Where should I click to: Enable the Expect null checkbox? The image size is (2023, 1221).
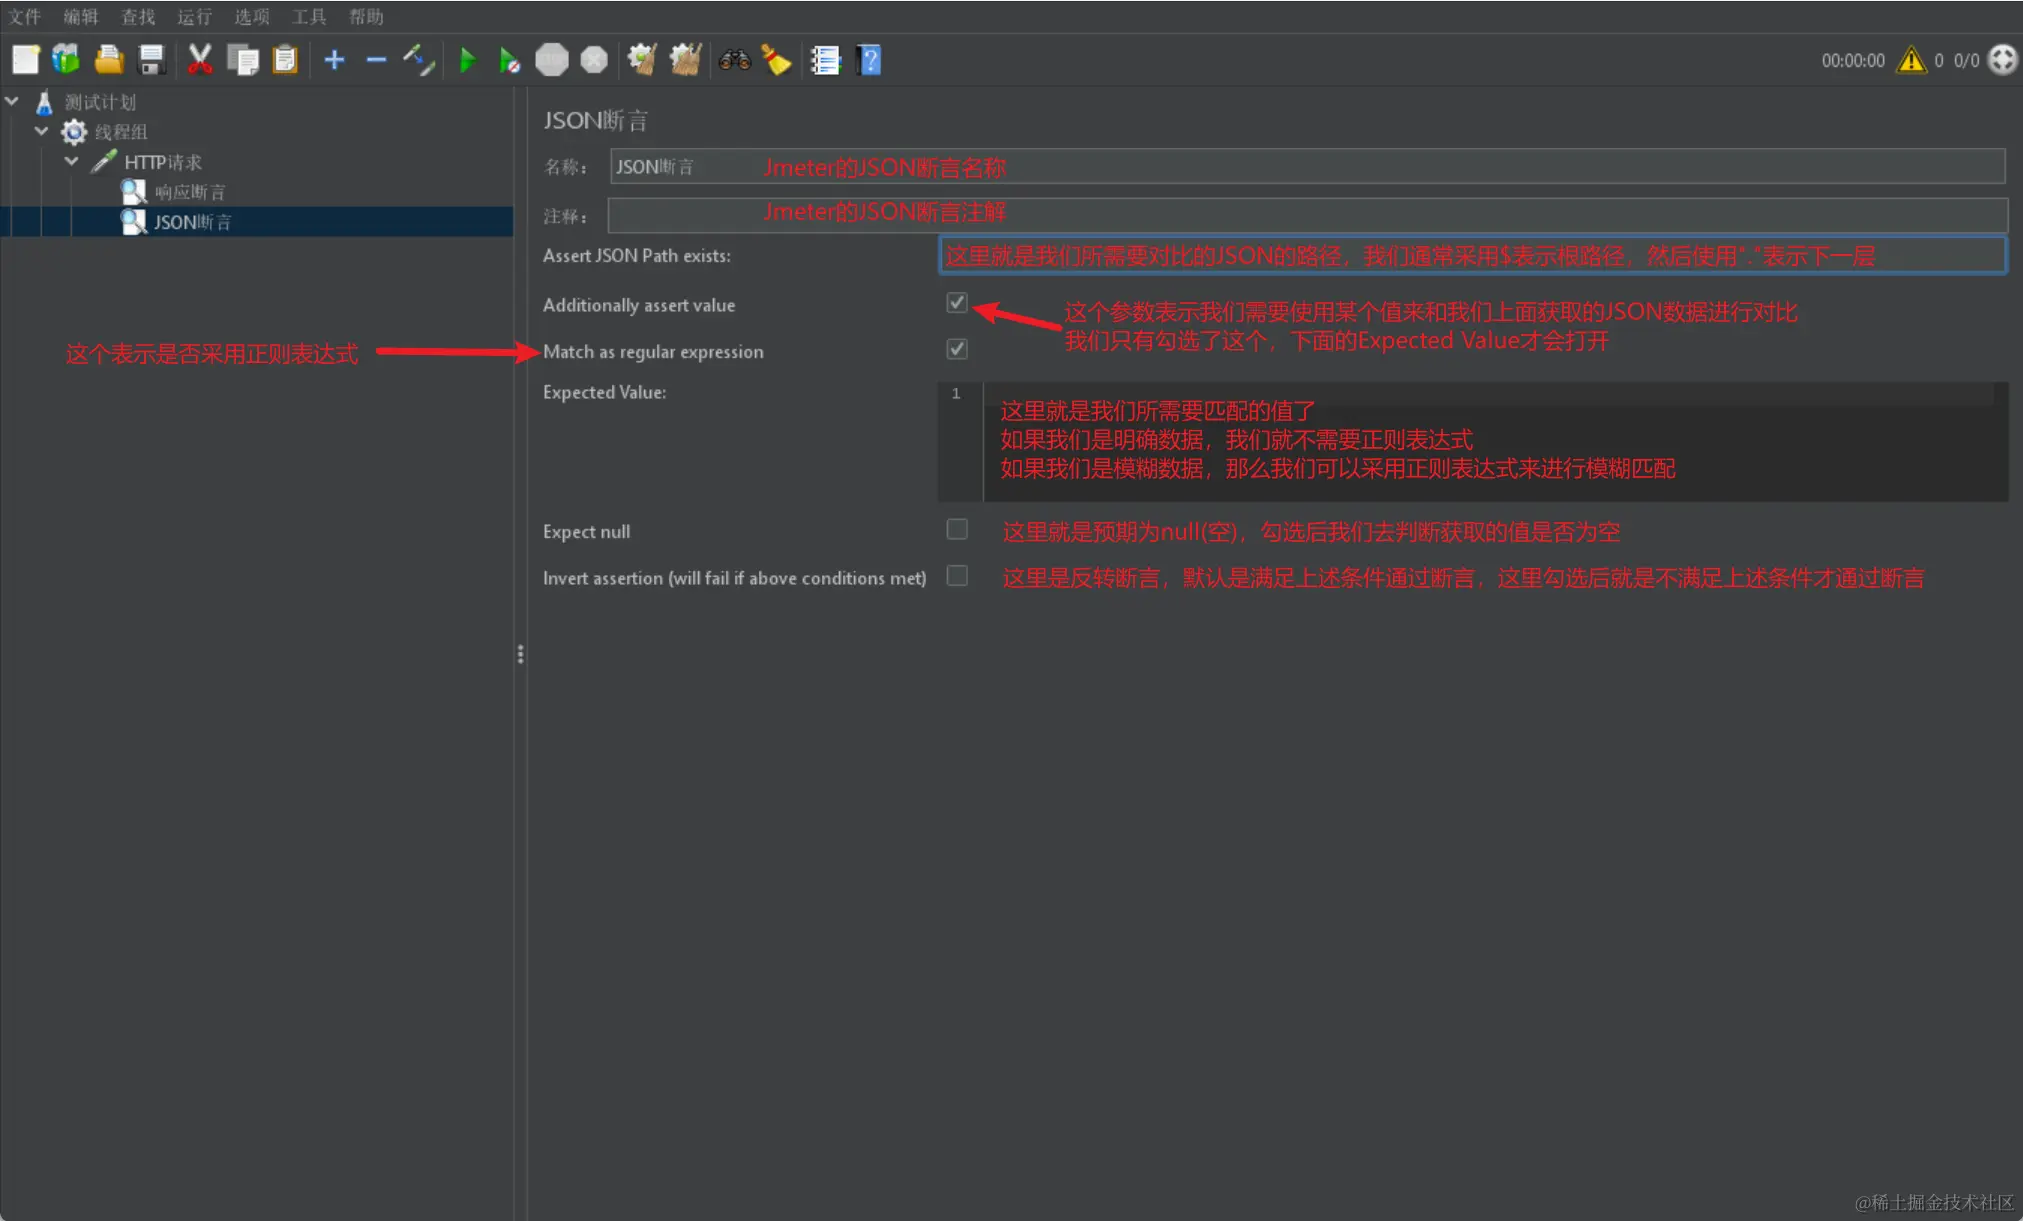coord(957,530)
